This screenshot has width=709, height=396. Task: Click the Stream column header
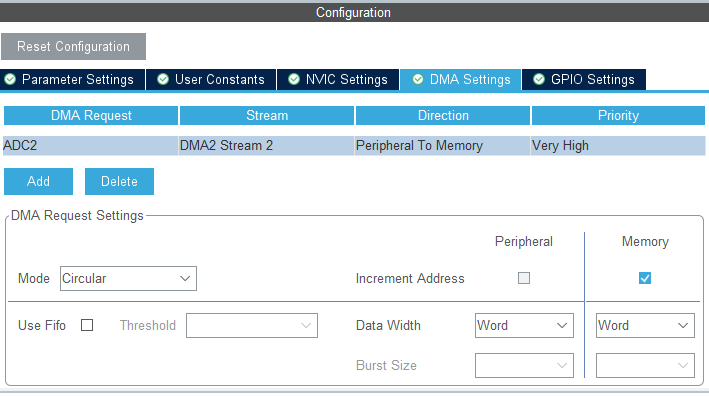267,116
